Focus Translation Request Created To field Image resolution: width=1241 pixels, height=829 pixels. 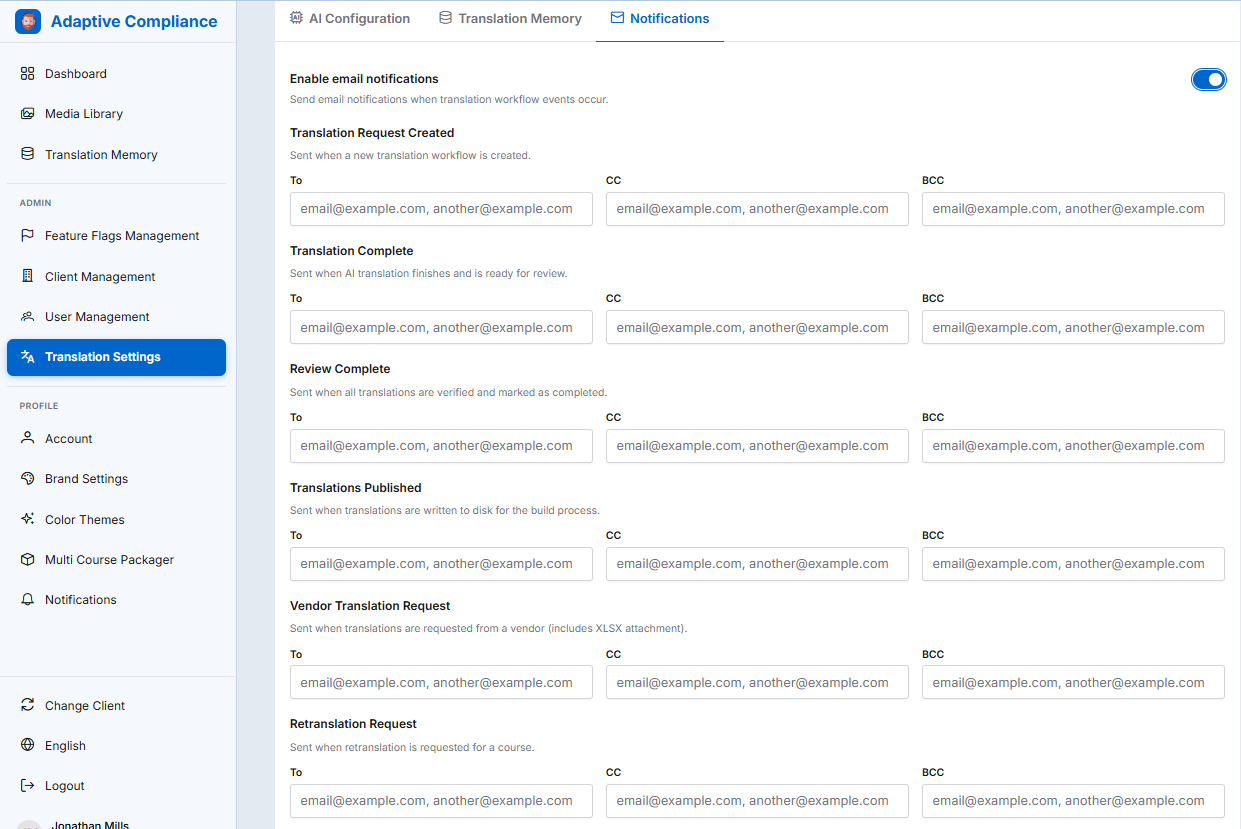click(441, 209)
